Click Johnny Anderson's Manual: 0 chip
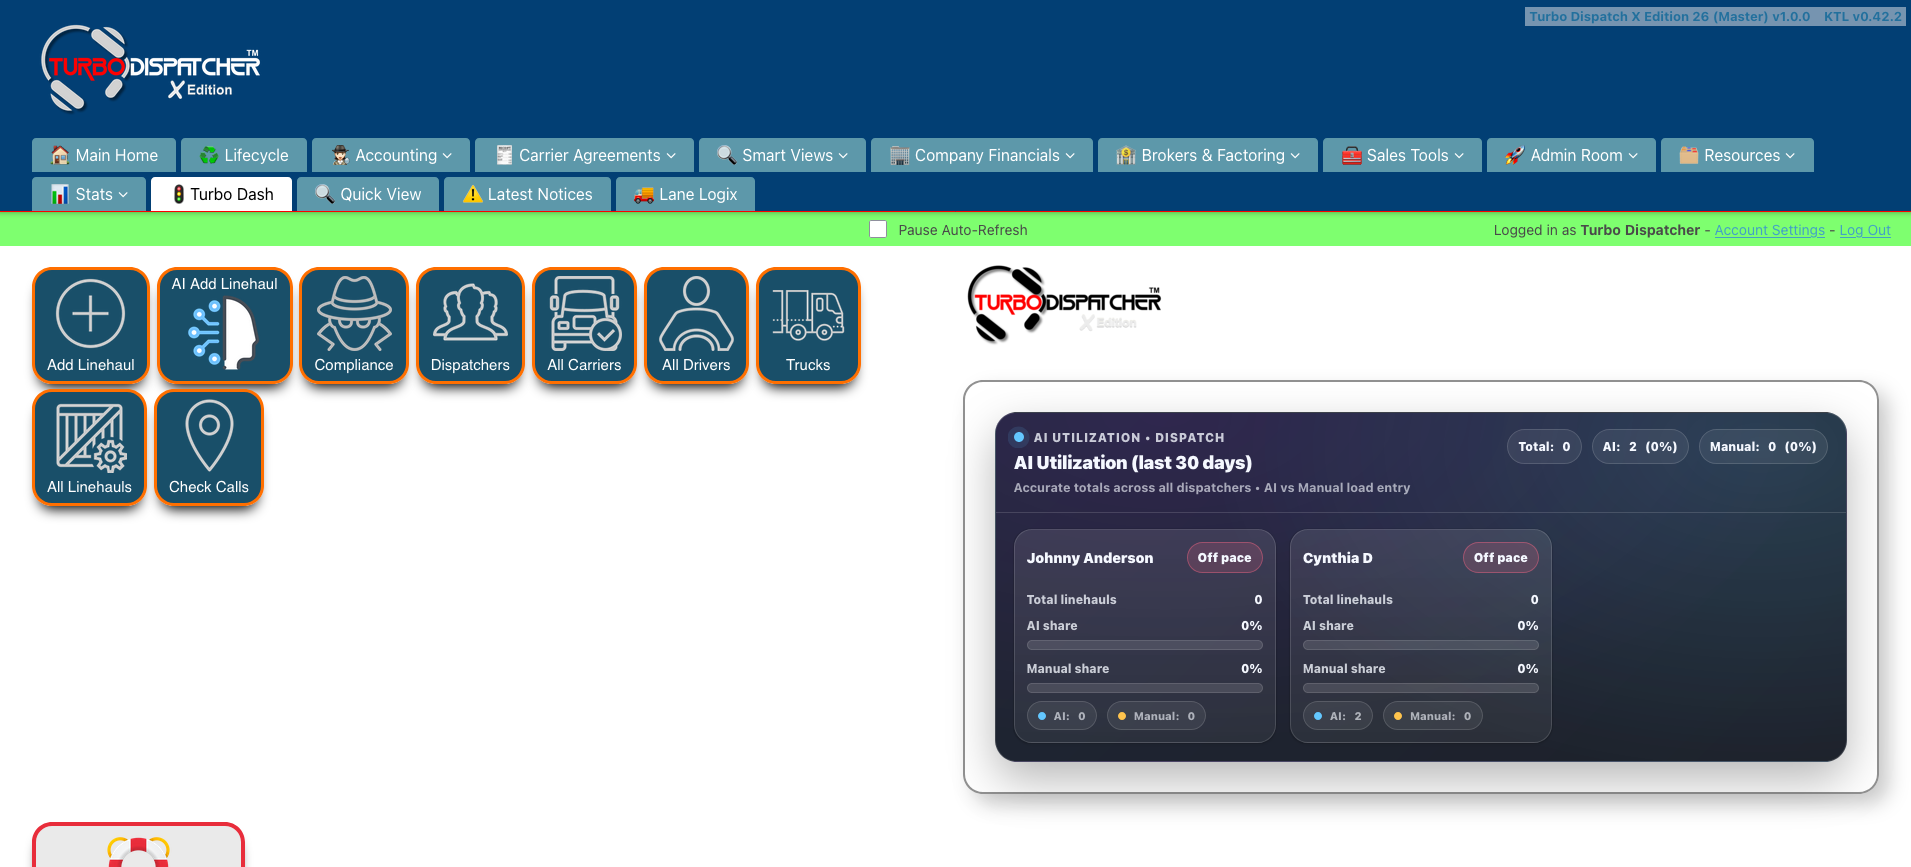The image size is (1911, 867). [x=1156, y=716]
